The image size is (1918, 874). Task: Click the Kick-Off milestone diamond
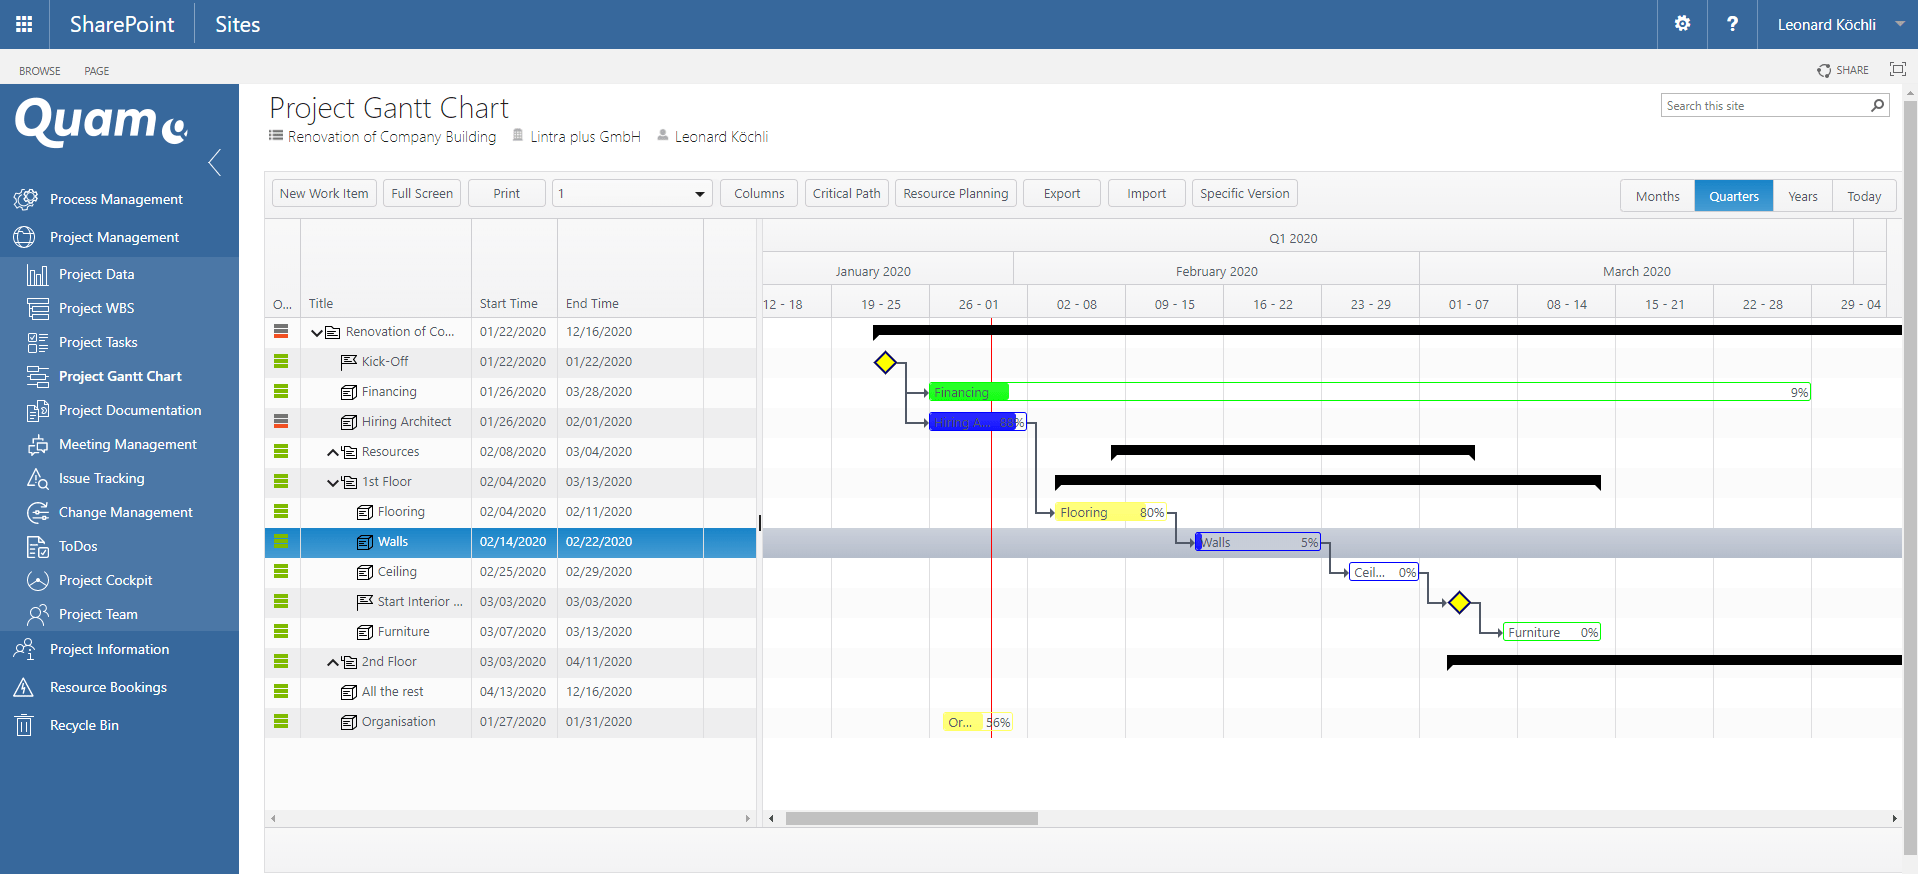[x=885, y=362]
